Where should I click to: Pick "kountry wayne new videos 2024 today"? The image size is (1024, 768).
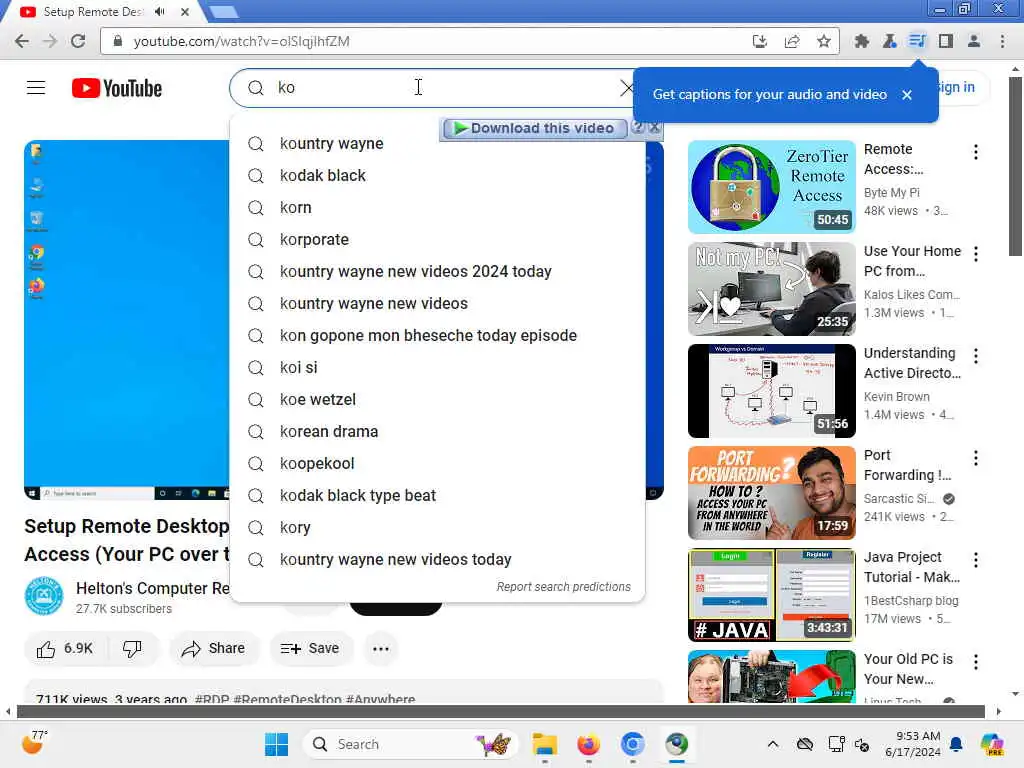[x=437, y=272]
